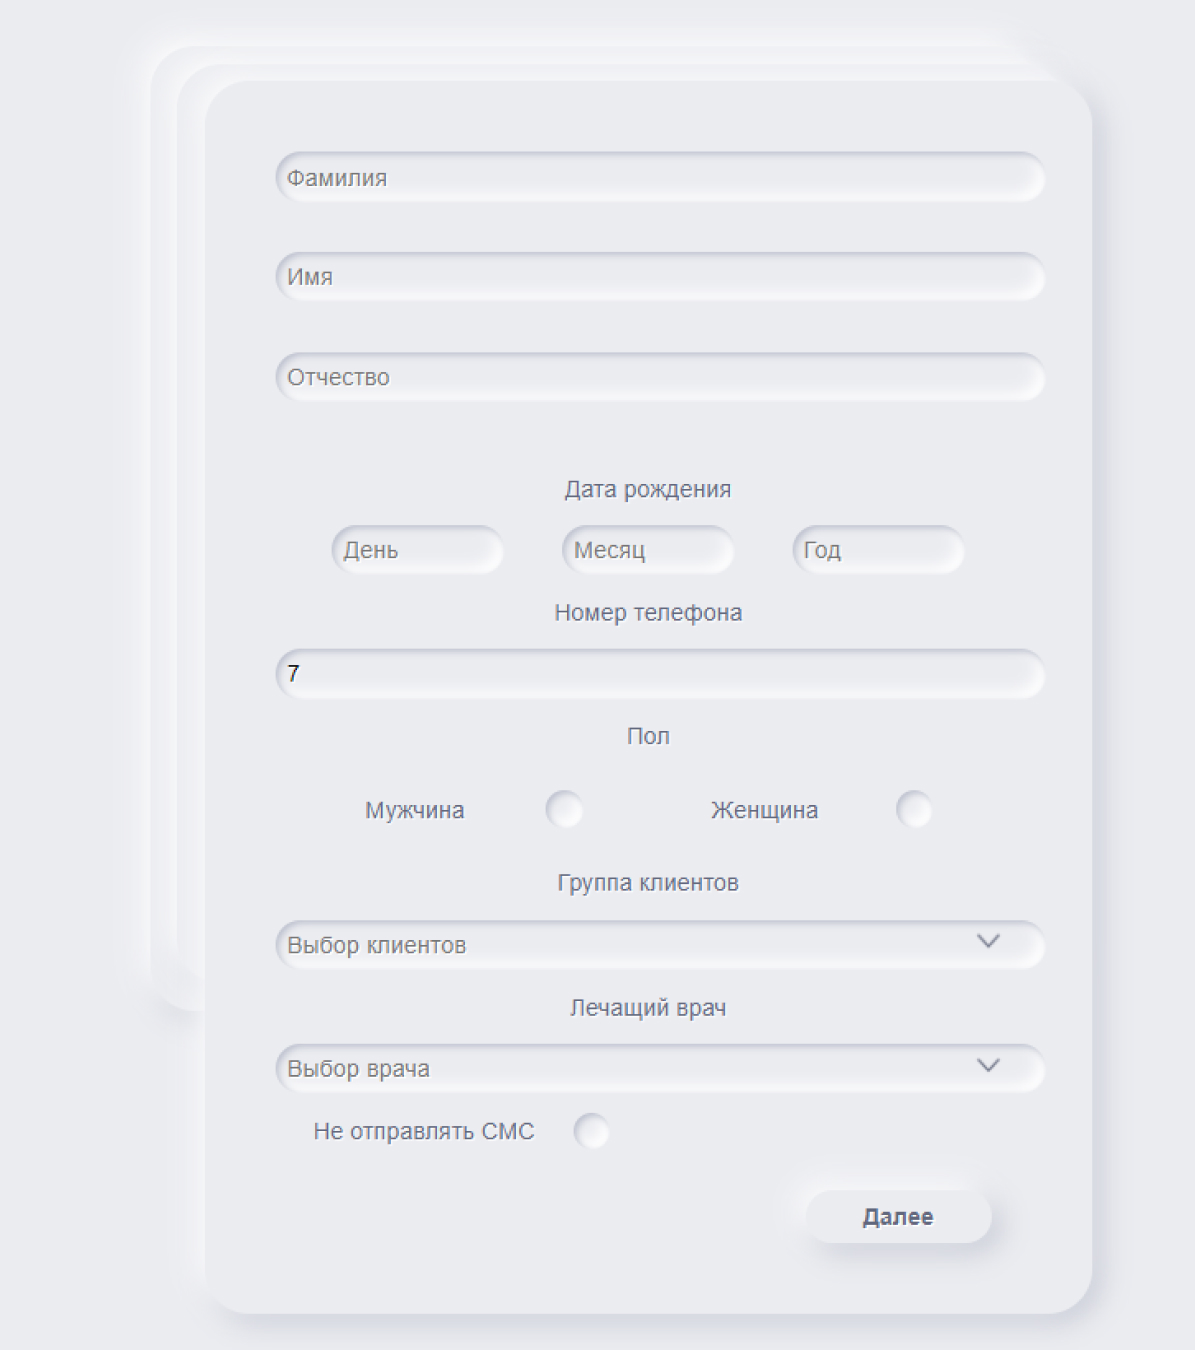Image resolution: width=1195 pixels, height=1350 pixels.
Task: Click the Не отправлять СМС label
Action: click(424, 1131)
